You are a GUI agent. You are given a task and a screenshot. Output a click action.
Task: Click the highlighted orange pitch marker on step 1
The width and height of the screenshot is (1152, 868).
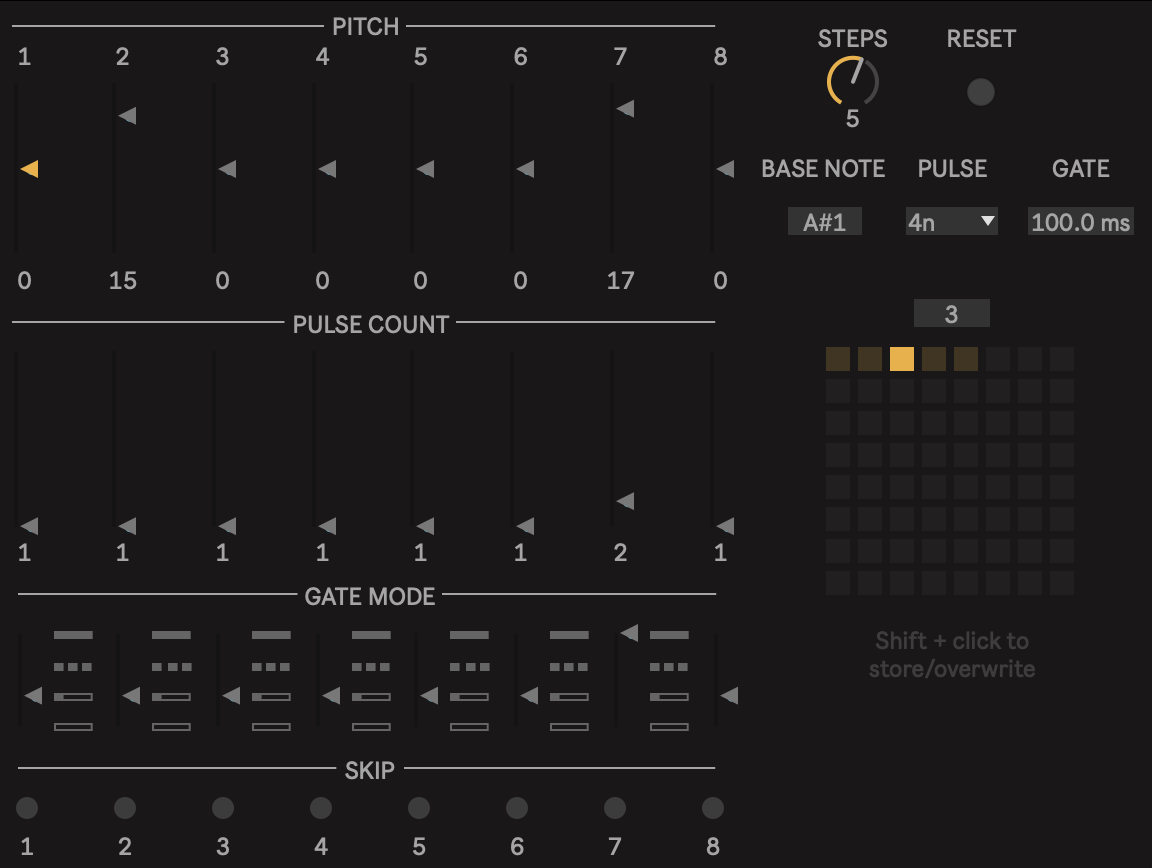(29, 169)
